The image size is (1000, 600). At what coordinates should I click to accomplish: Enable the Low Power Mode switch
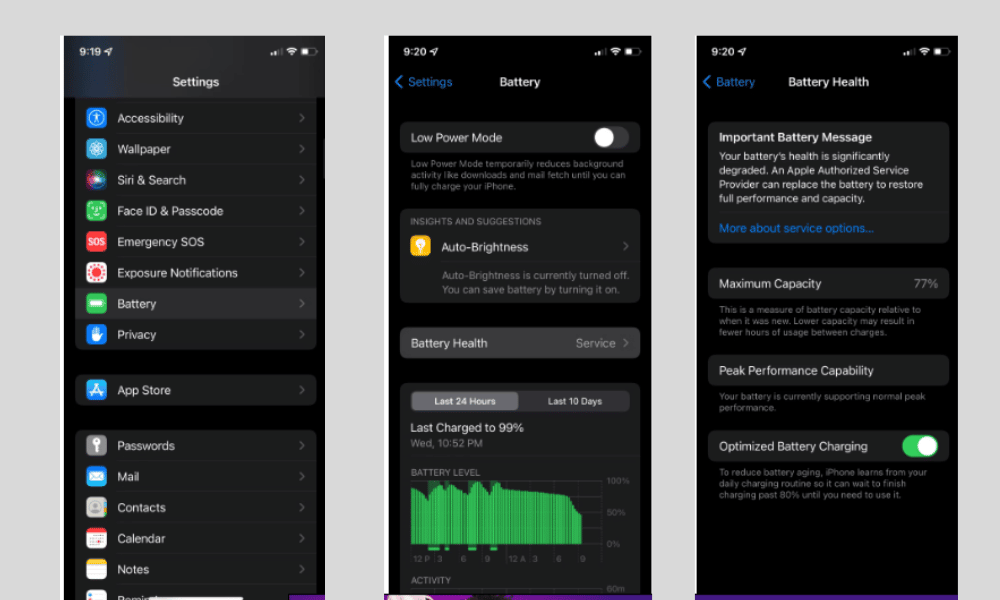(x=611, y=138)
